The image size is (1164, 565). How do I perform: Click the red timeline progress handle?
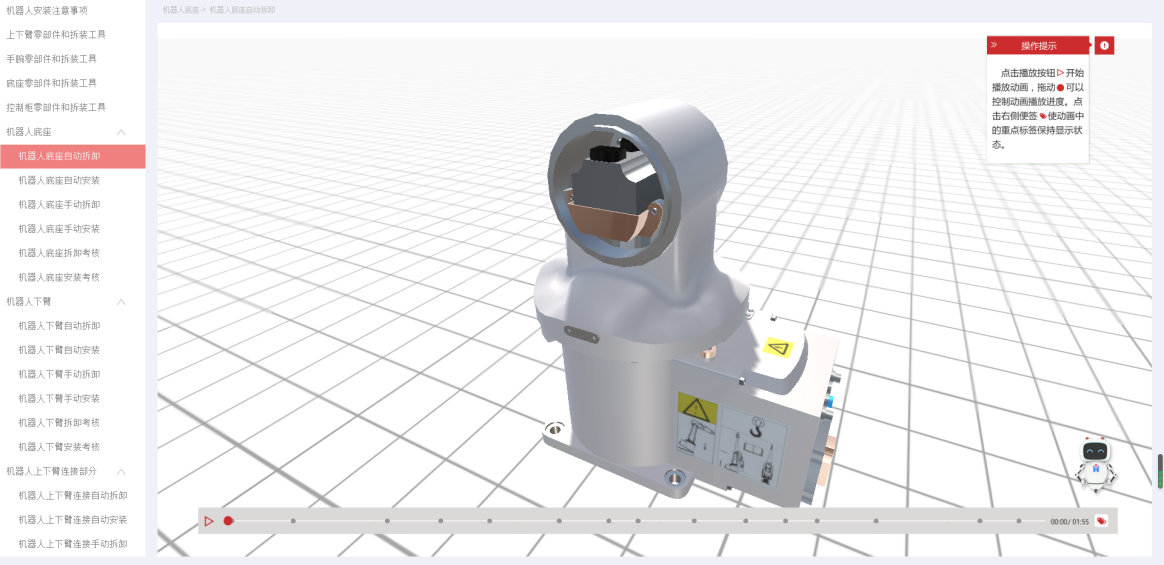point(228,521)
